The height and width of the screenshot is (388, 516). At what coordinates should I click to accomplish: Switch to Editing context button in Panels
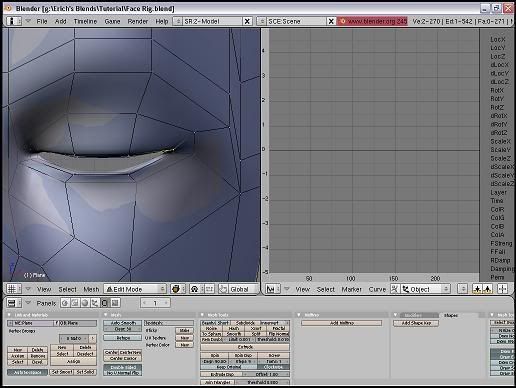[105, 303]
